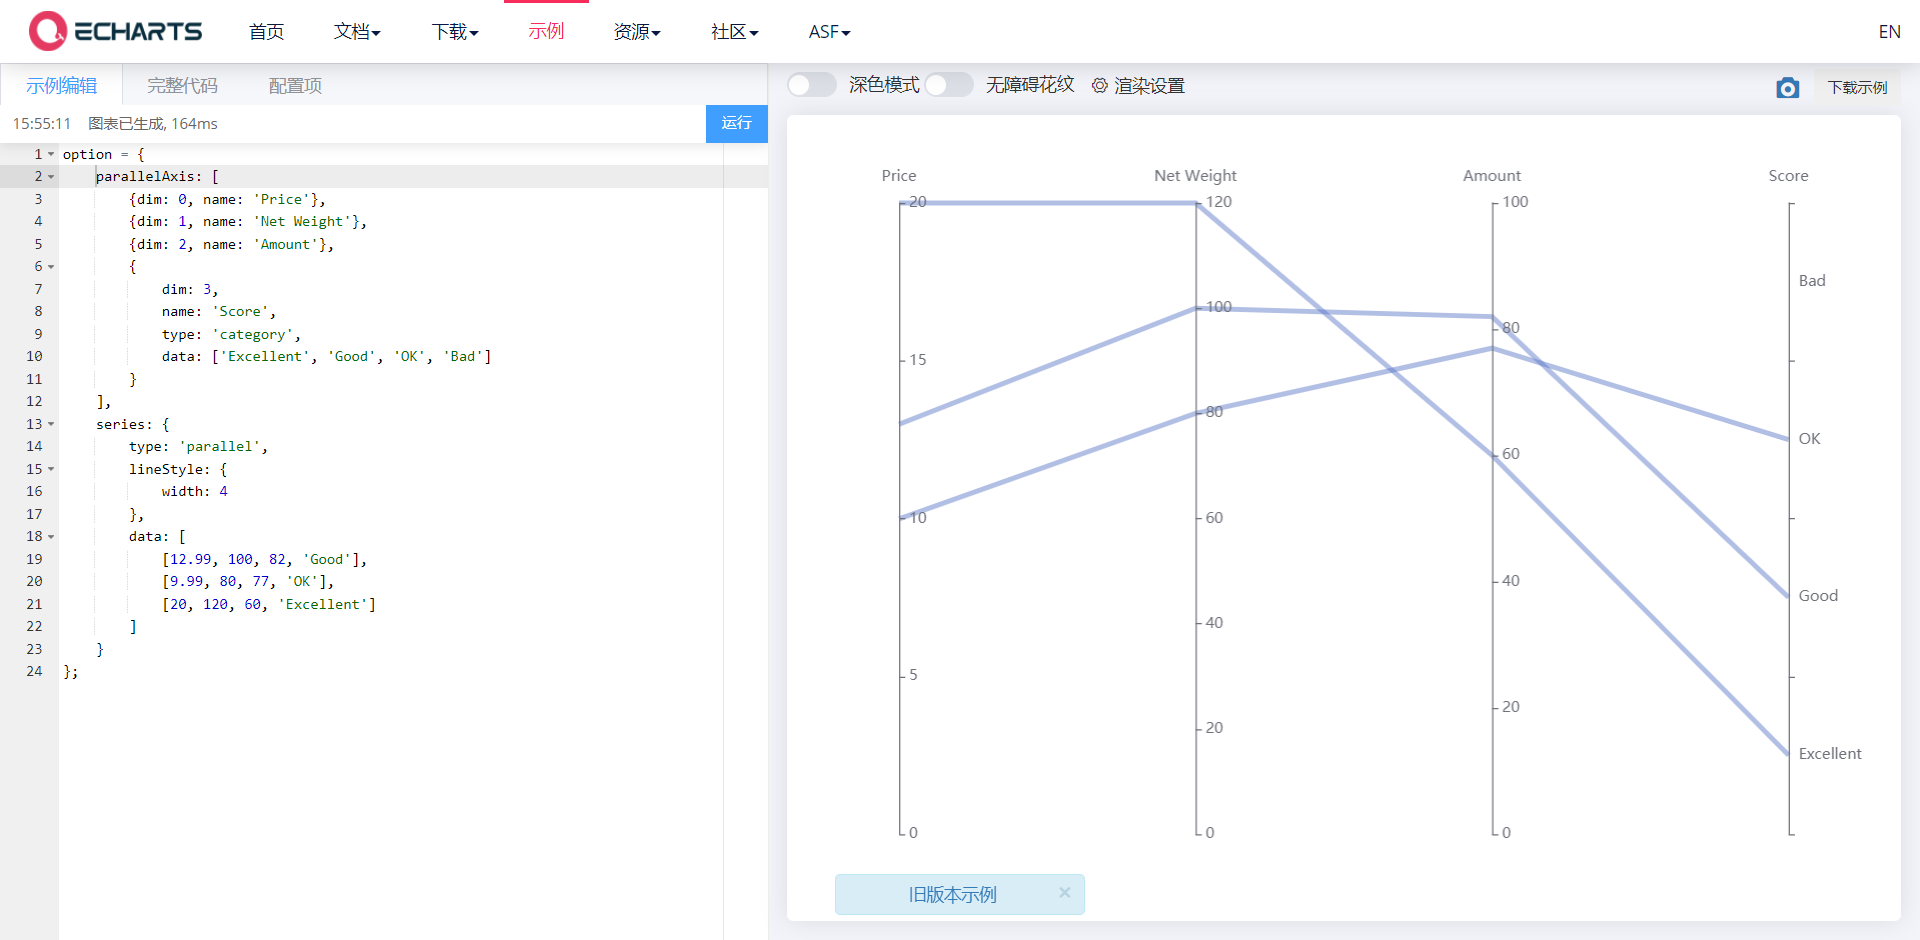The width and height of the screenshot is (1920, 940).
Task: Click the Price axis label
Action: pyautogui.click(x=899, y=176)
